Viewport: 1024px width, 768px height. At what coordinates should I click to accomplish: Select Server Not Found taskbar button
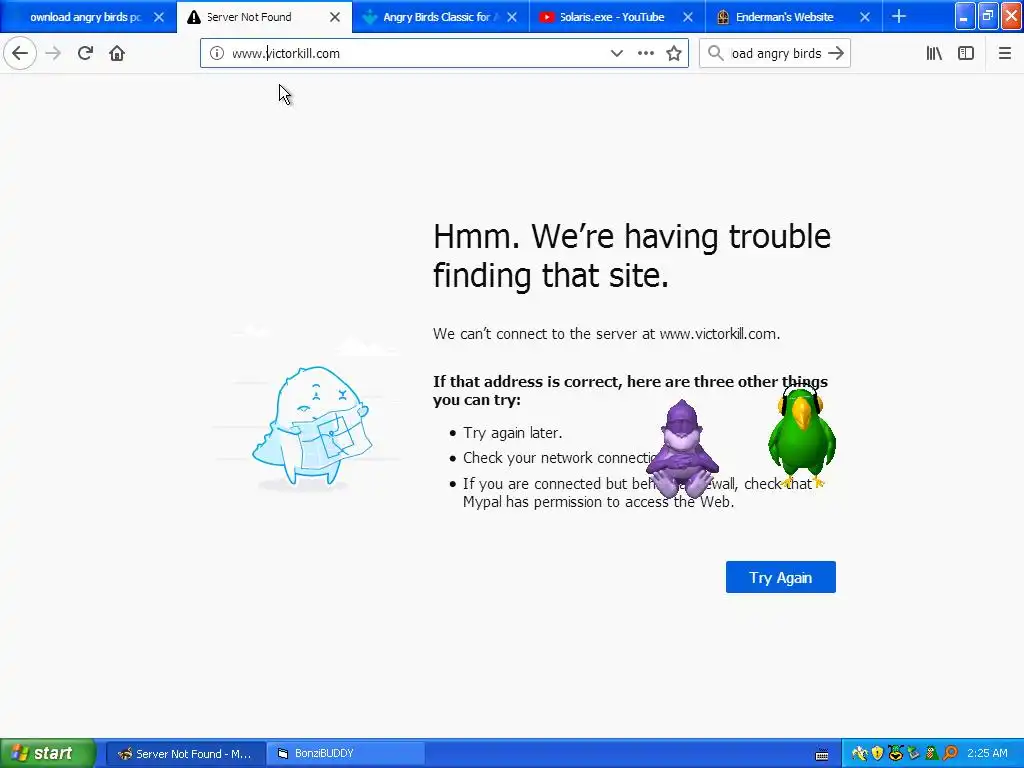185,754
